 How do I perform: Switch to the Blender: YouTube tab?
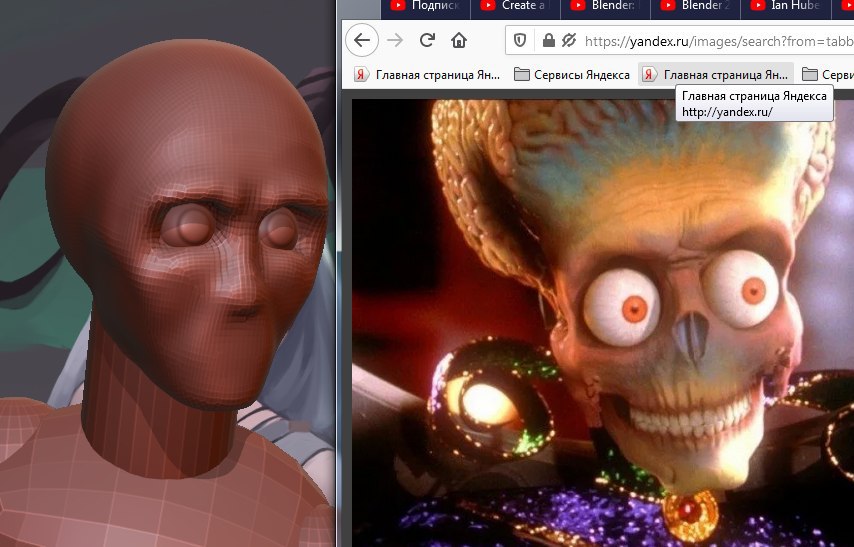tap(605, 7)
